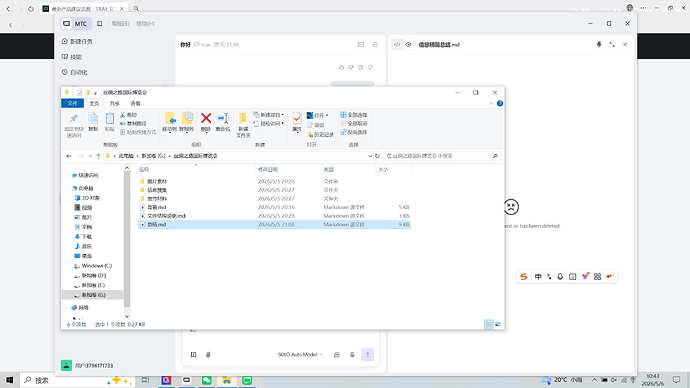Image resolution: width=690 pixels, height=388 pixels.
Task: Click the Explorer up-one-level arrow
Action: point(99,156)
